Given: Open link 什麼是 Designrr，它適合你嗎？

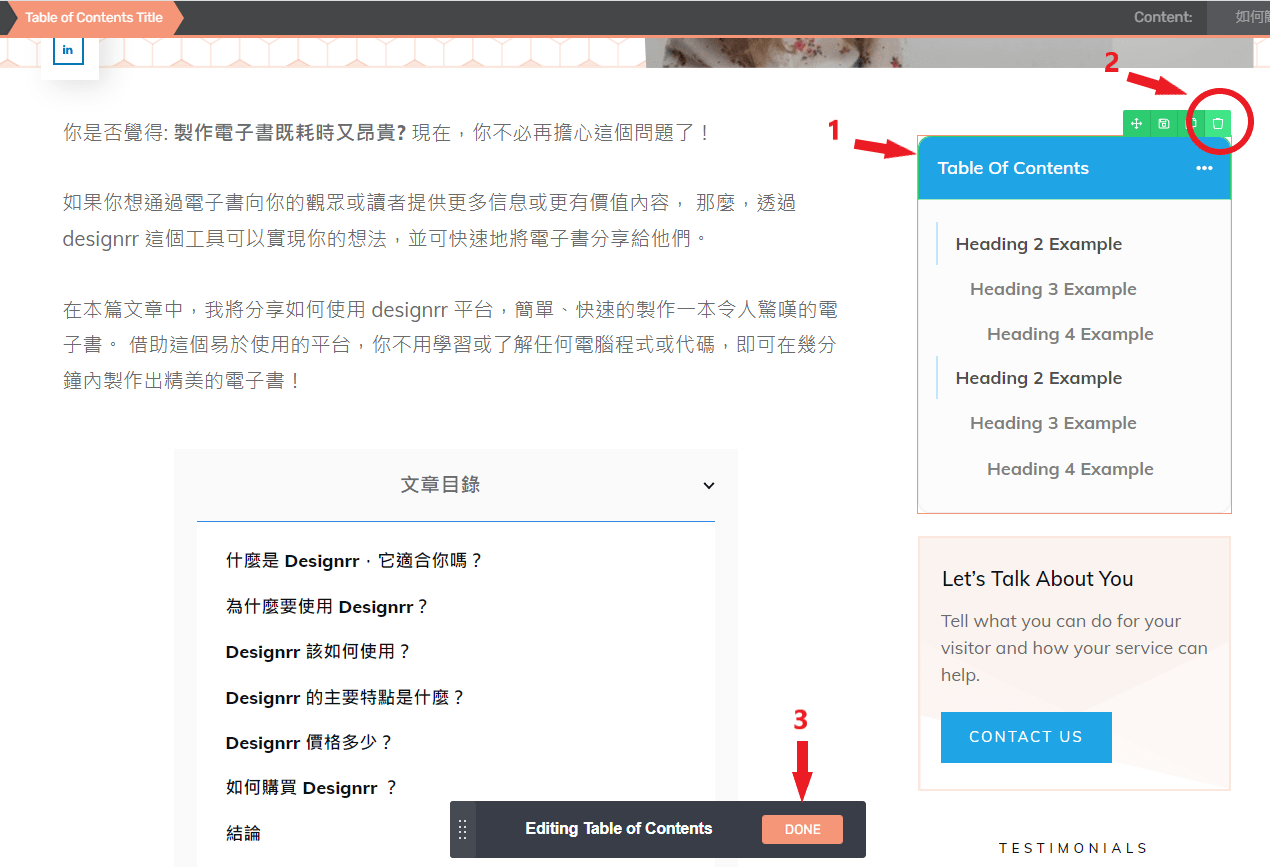Looking at the screenshot, I should 354,561.
